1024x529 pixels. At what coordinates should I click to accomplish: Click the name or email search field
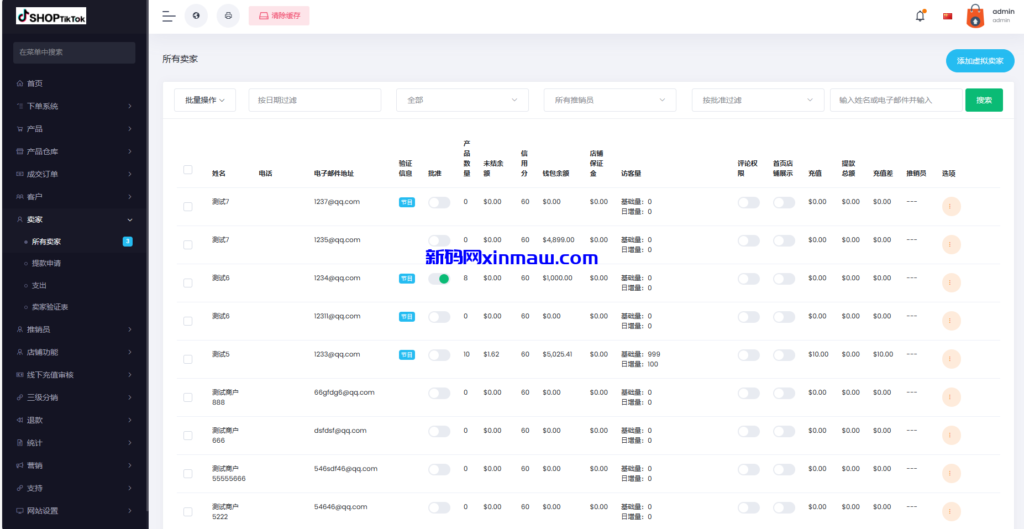(x=895, y=100)
